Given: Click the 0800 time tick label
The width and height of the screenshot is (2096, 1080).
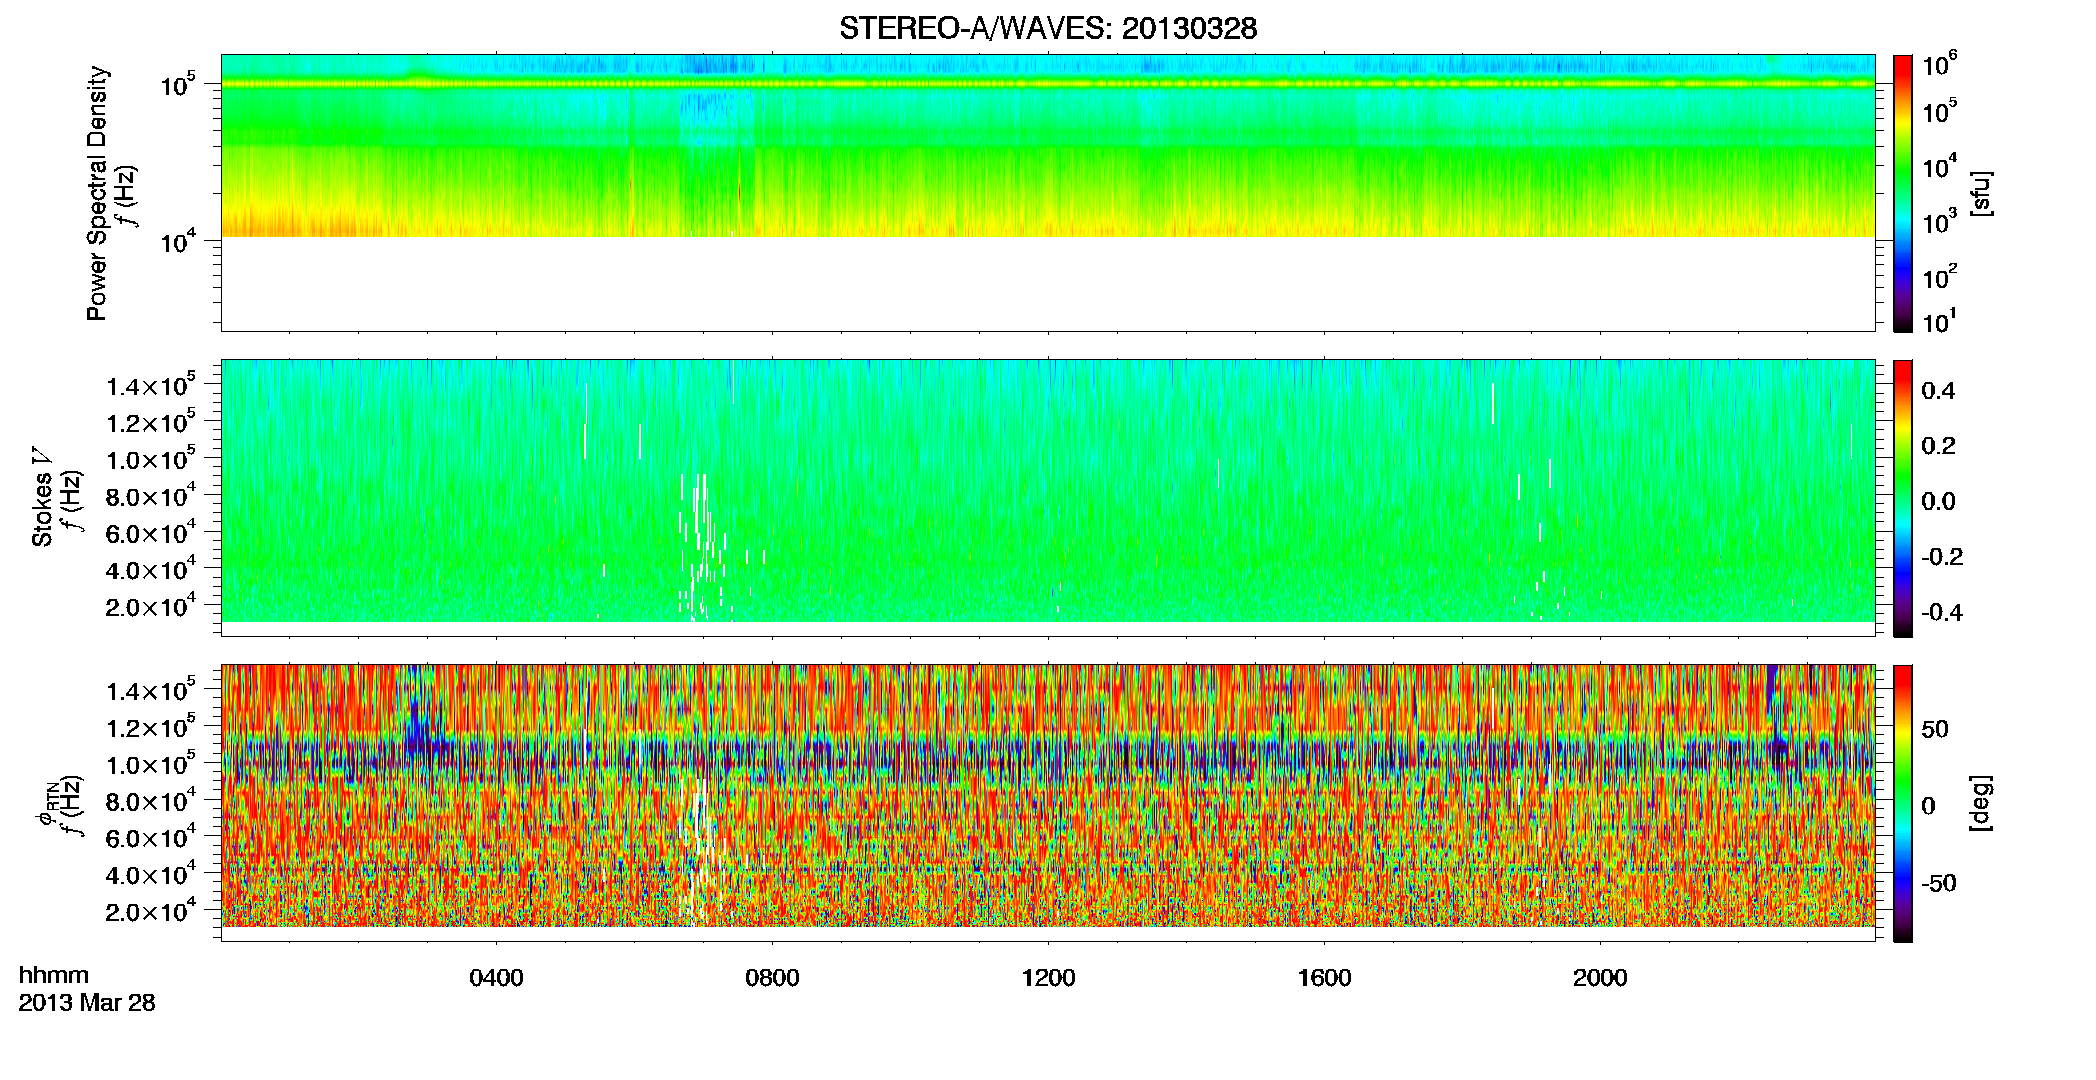Looking at the screenshot, I should coord(772,978).
